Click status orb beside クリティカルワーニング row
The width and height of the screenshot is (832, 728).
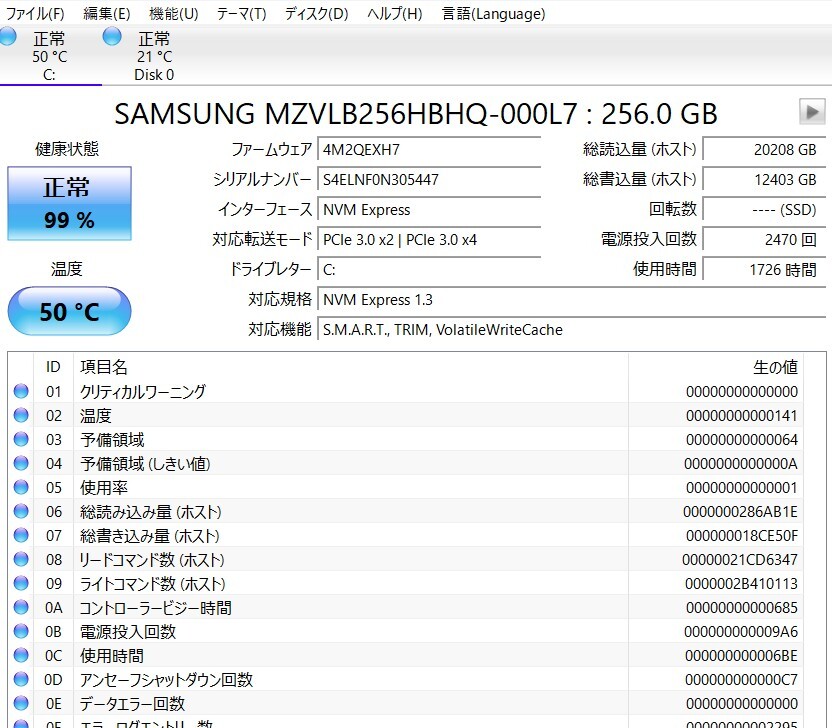21,392
